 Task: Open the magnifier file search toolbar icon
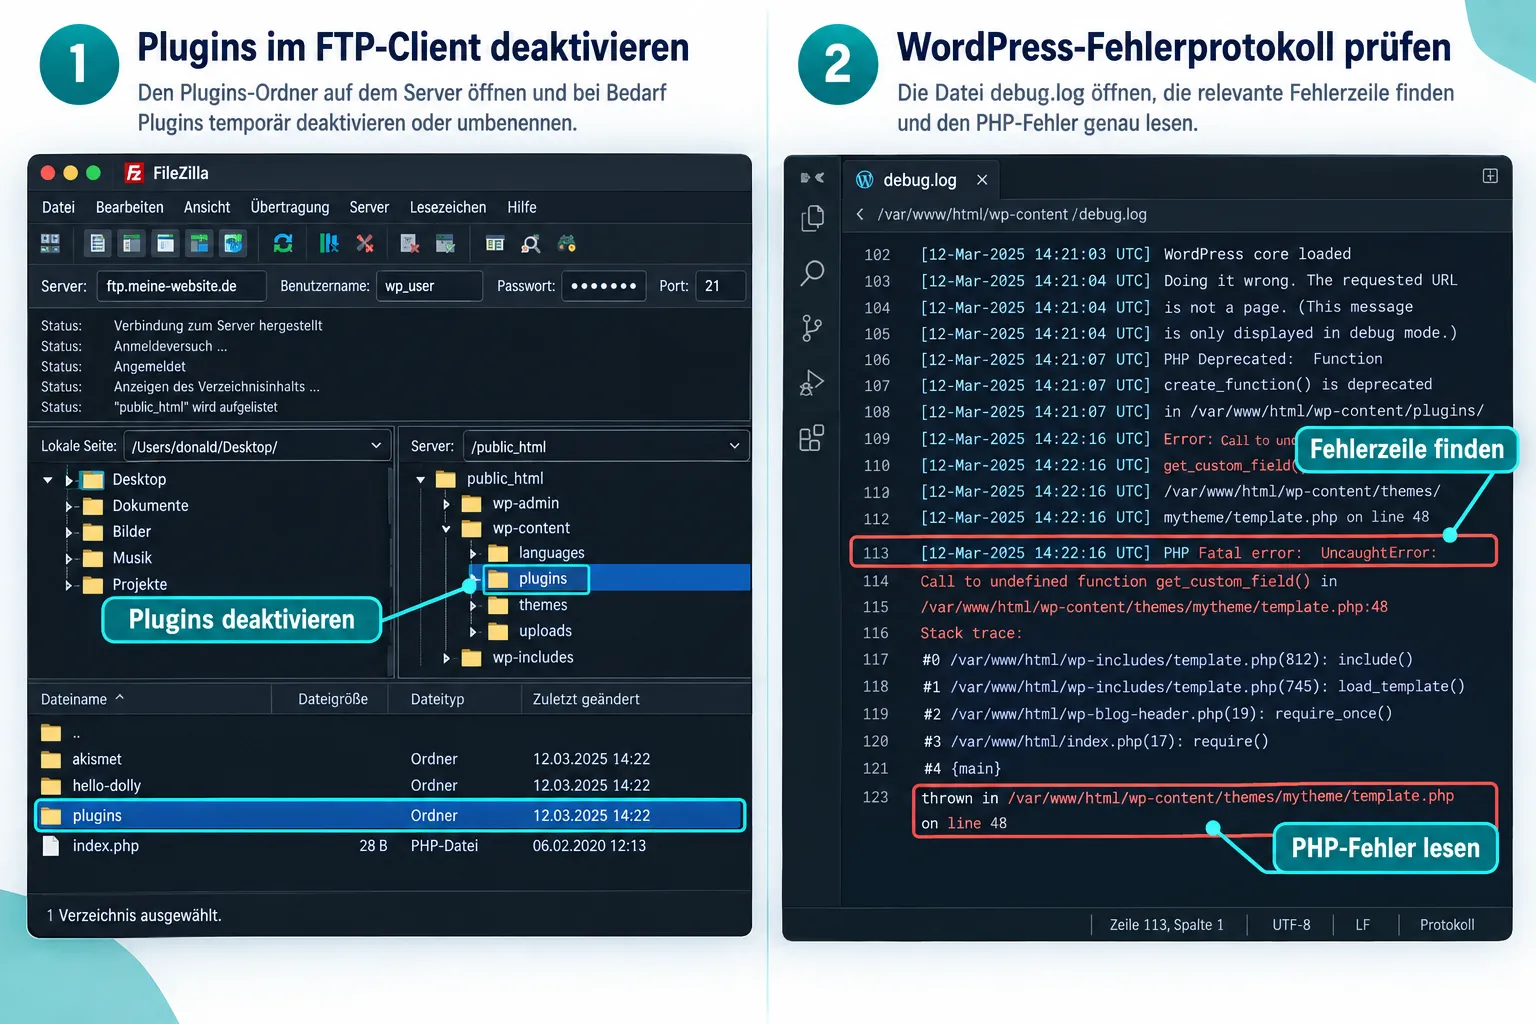coord(531,243)
